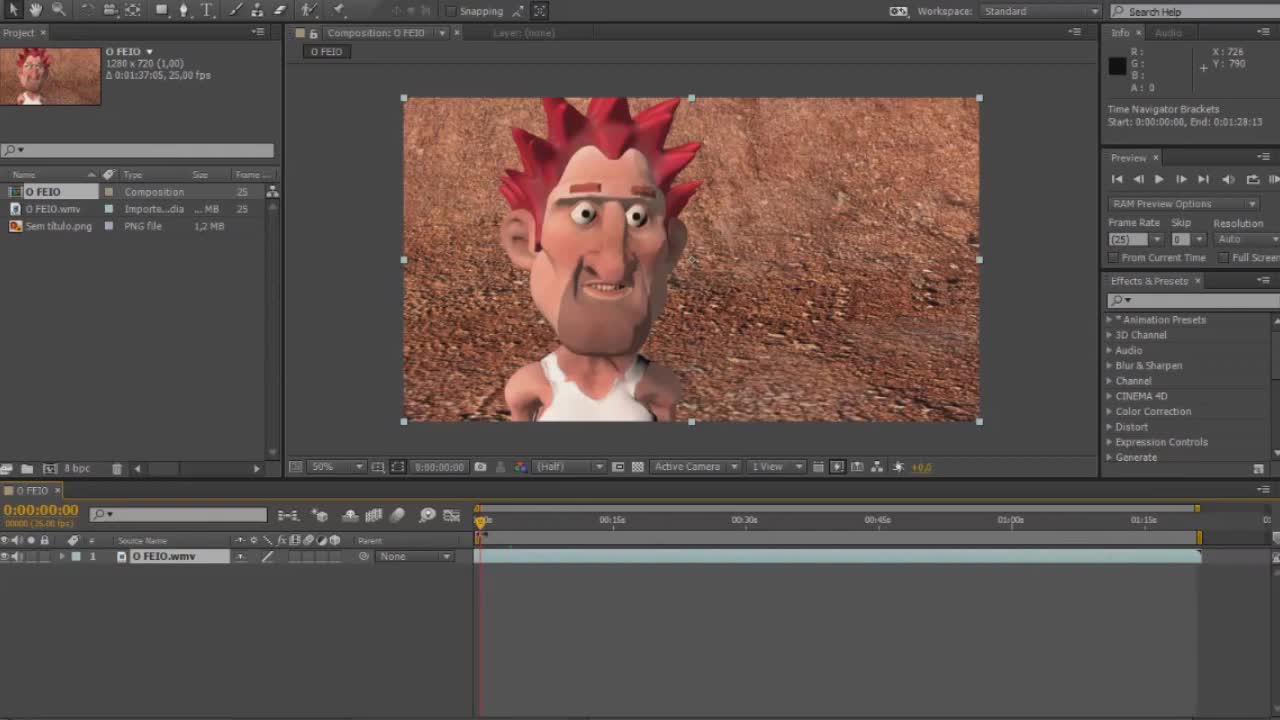Select the Clone Stamp tool
This screenshot has width=1280, height=720.
point(257,10)
